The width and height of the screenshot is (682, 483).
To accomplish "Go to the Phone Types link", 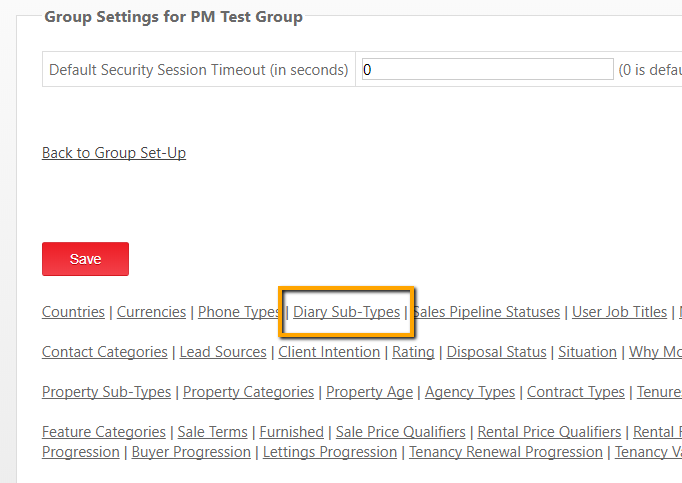I will point(238,312).
